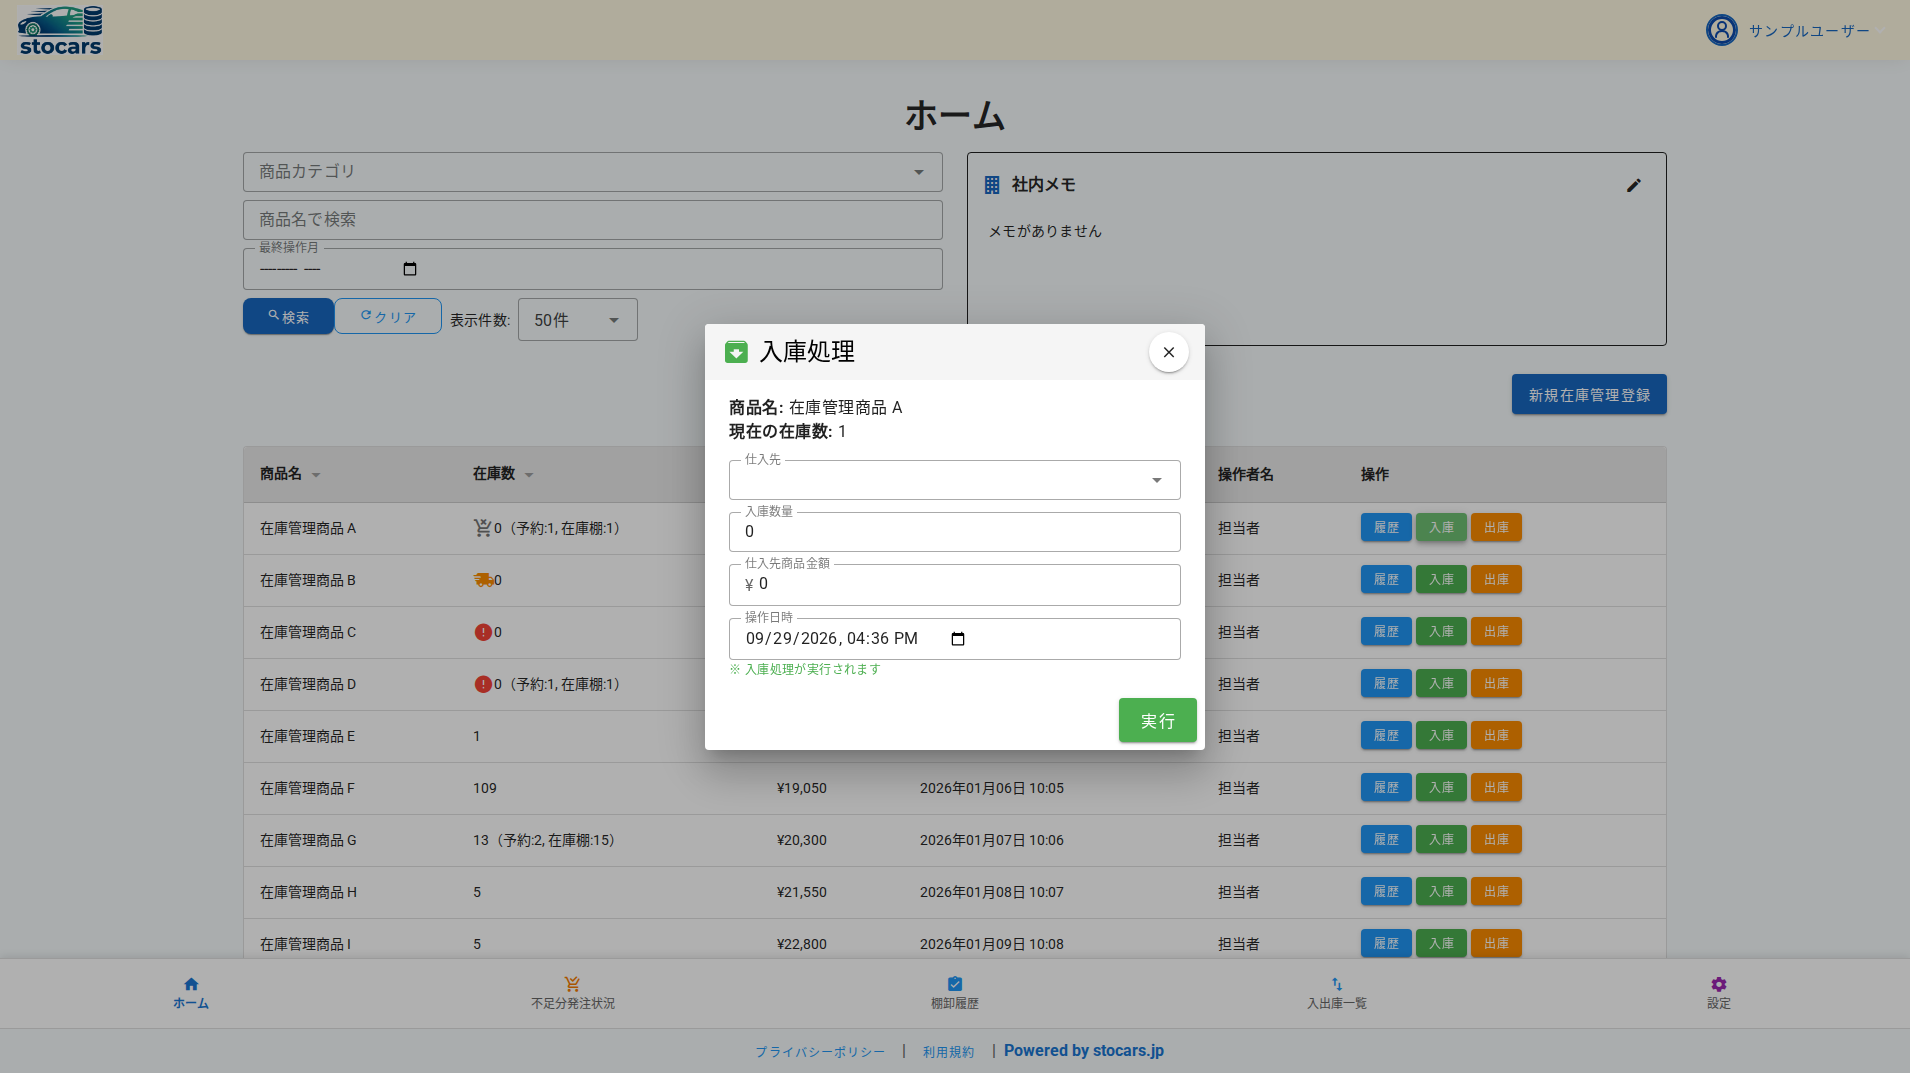This screenshot has width=1910, height=1073.
Task: Sort table by 商品名 column arrow
Action: click(316, 475)
